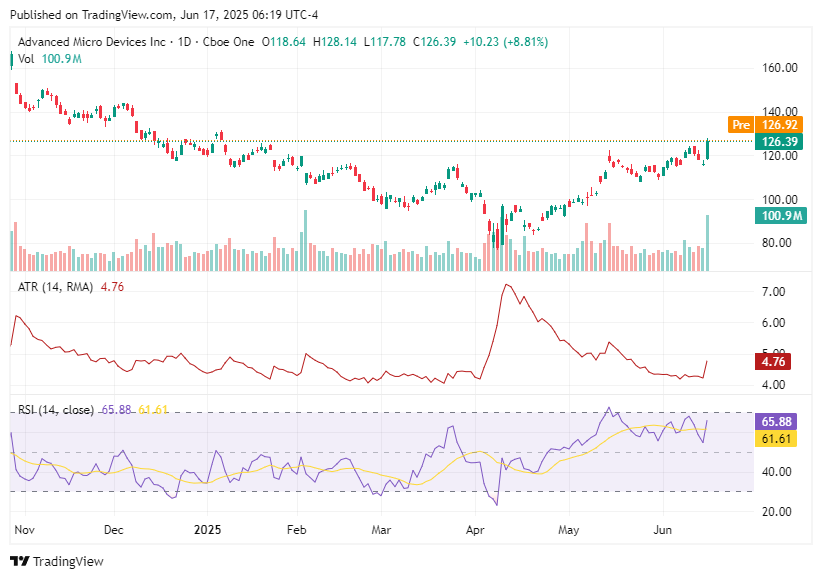The image size is (822, 579).
Task: Click the Vol value 100.9 M in legend
Action: pyautogui.click(x=62, y=59)
